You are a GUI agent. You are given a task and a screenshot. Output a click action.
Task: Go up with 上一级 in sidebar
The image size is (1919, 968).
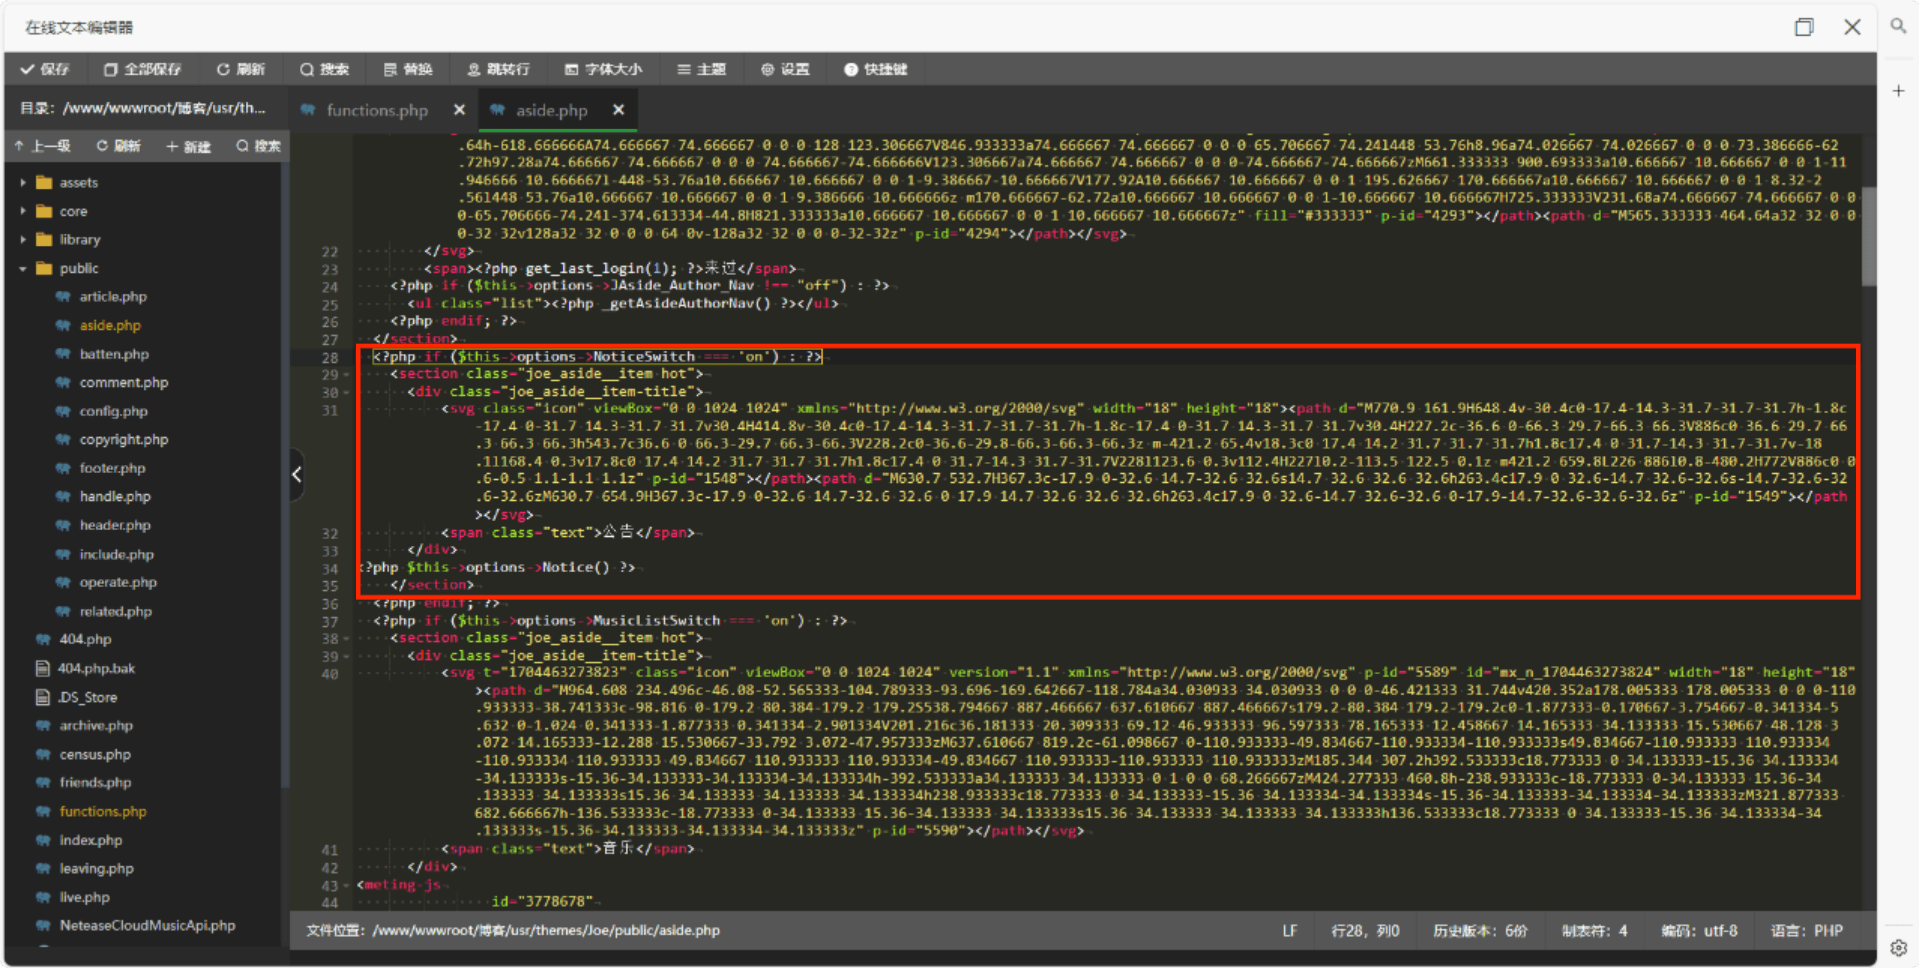click(42, 146)
